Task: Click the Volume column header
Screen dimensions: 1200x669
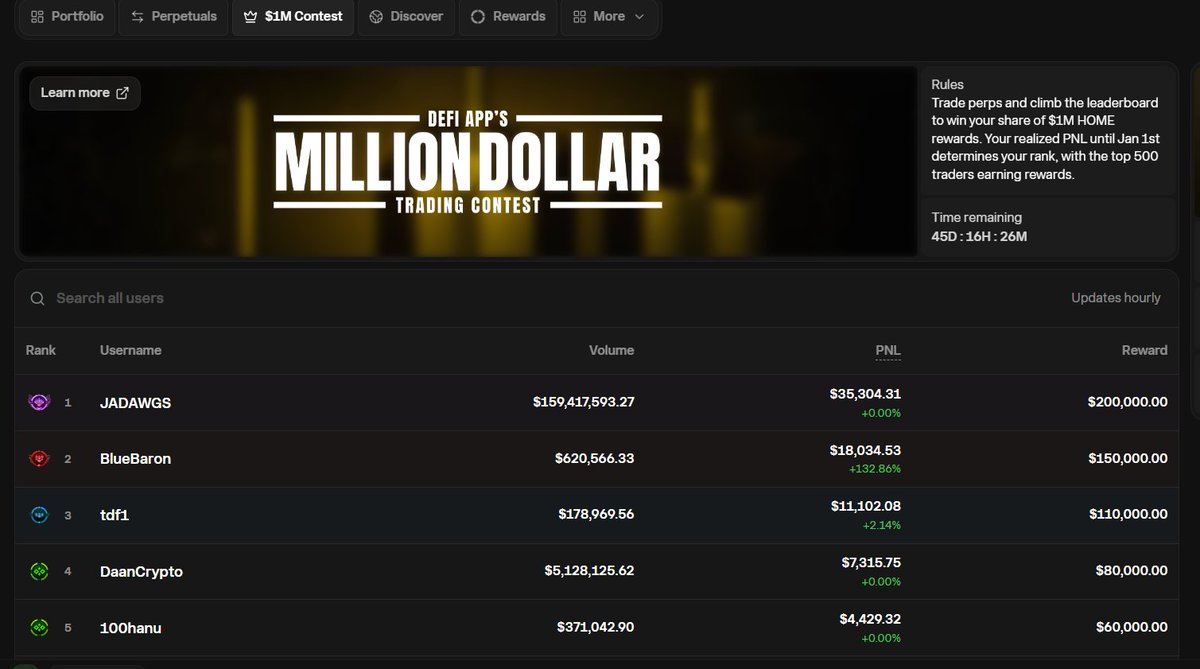Action: point(611,350)
